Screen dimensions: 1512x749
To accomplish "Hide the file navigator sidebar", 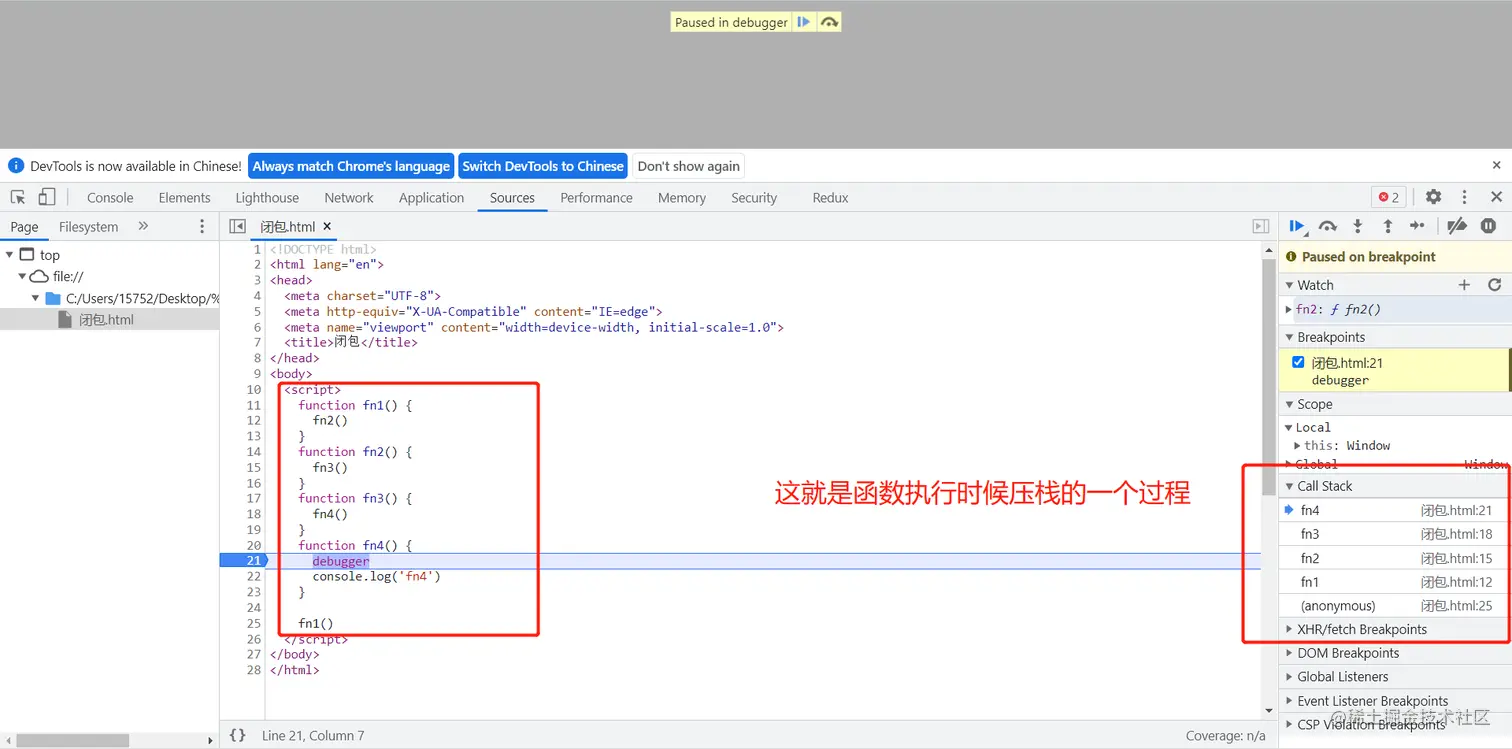I will click(x=237, y=227).
